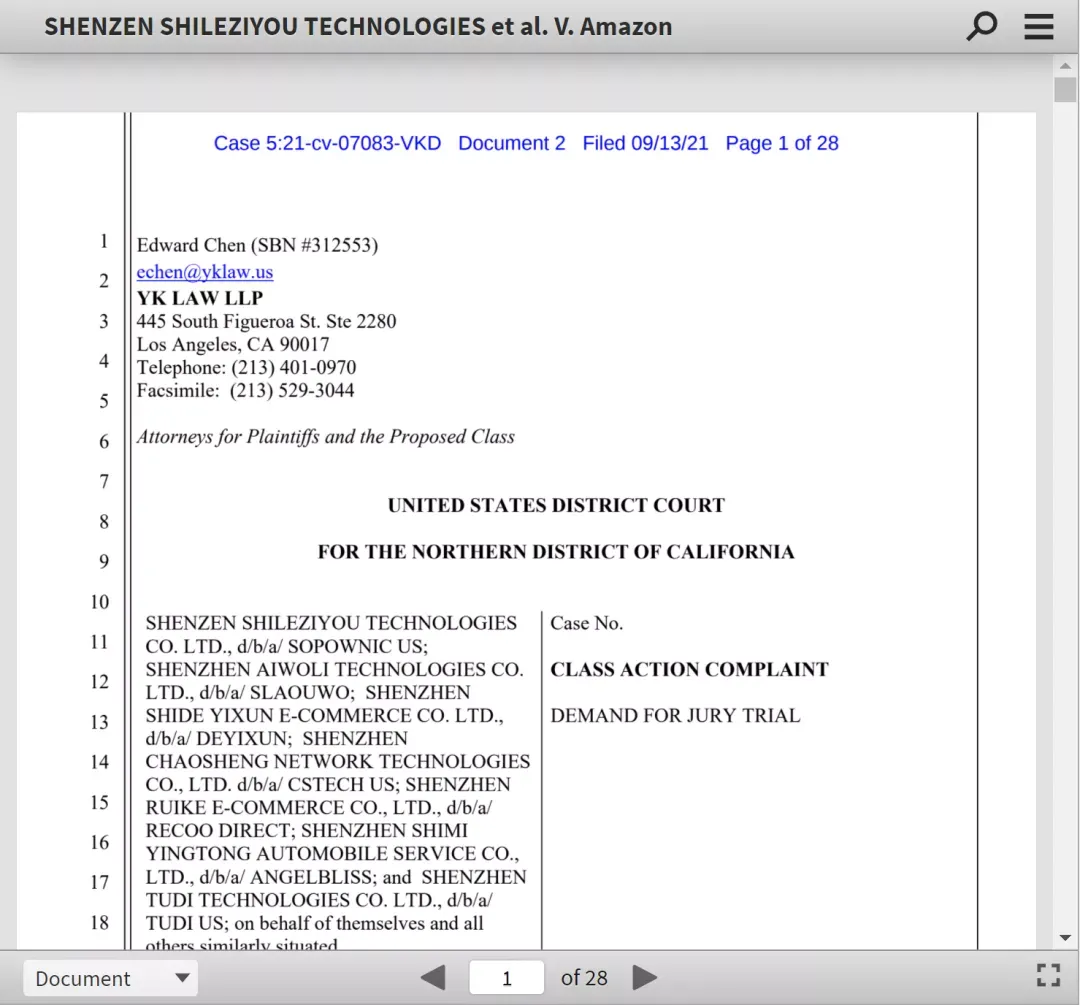Click the 'CLASS ACTION COMPLAINT' heading

click(689, 670)
